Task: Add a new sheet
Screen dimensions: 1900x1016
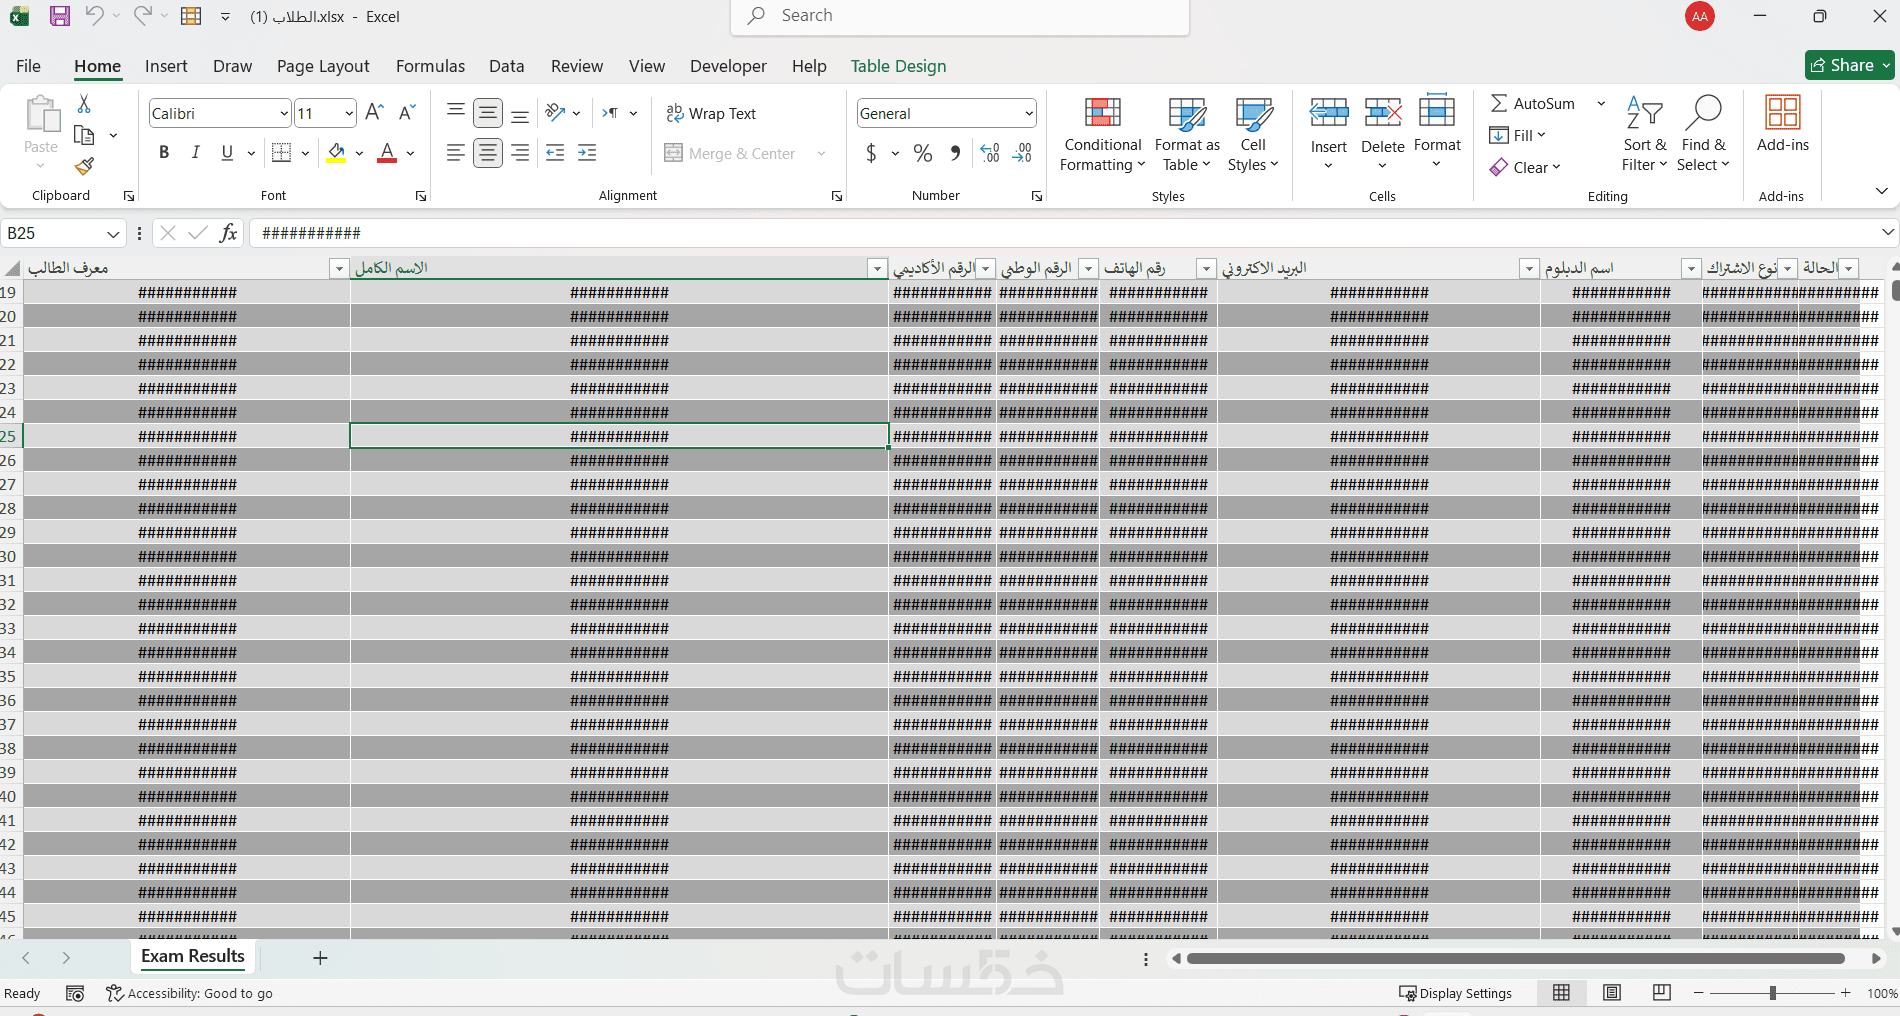Action: tap(320, 958)
